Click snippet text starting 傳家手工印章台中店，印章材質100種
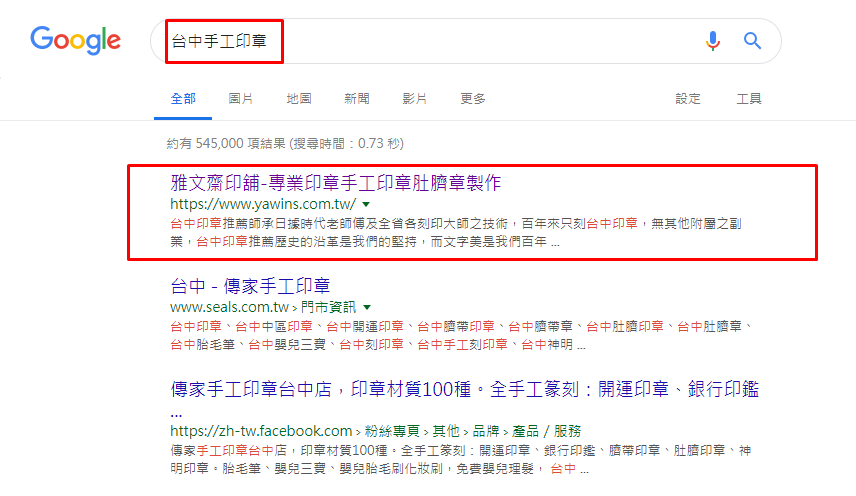This screenshot has width=856, height=496. coord(460,459)
